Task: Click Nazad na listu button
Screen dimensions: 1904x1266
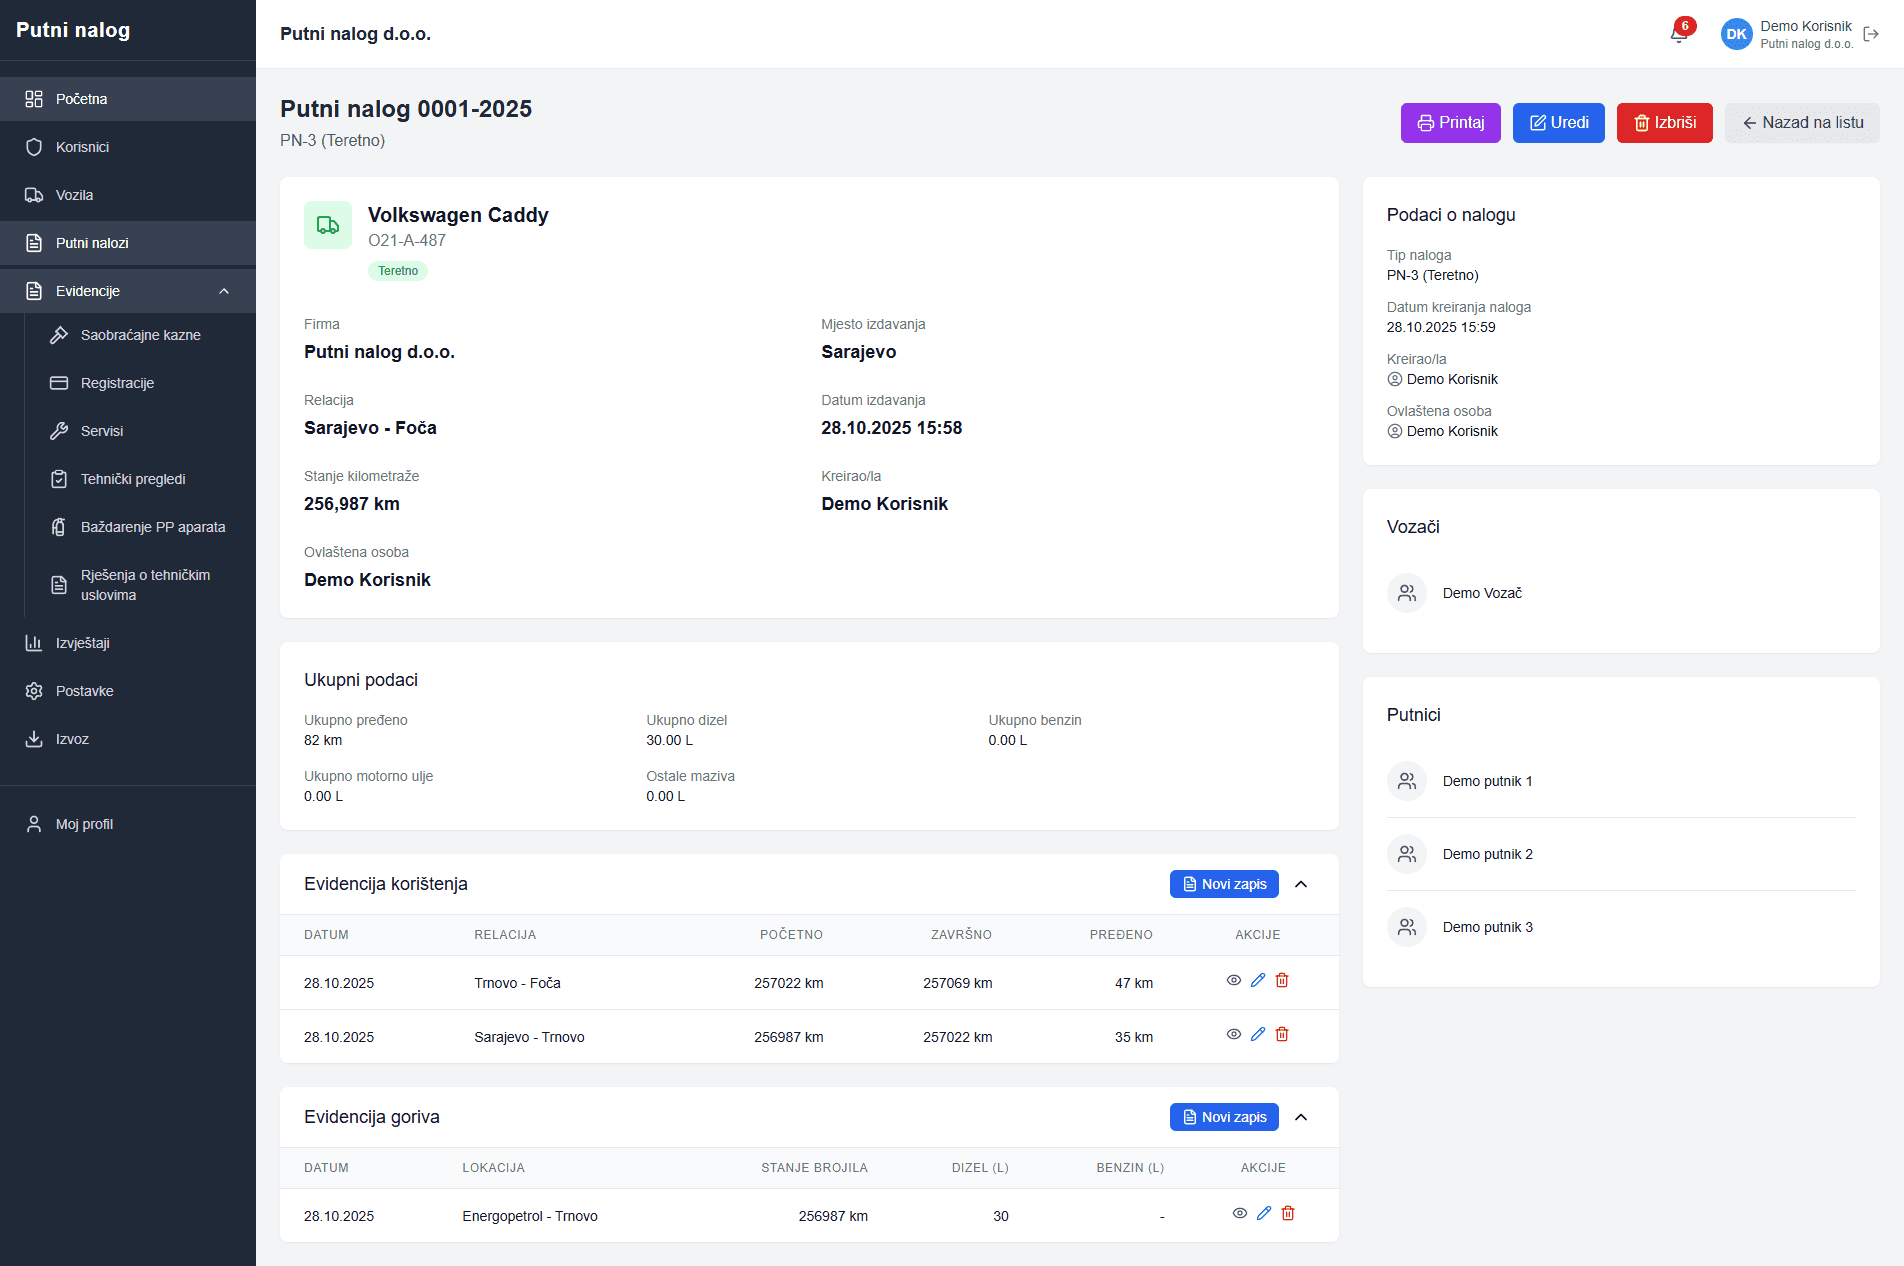Action: coord(1802,123)
